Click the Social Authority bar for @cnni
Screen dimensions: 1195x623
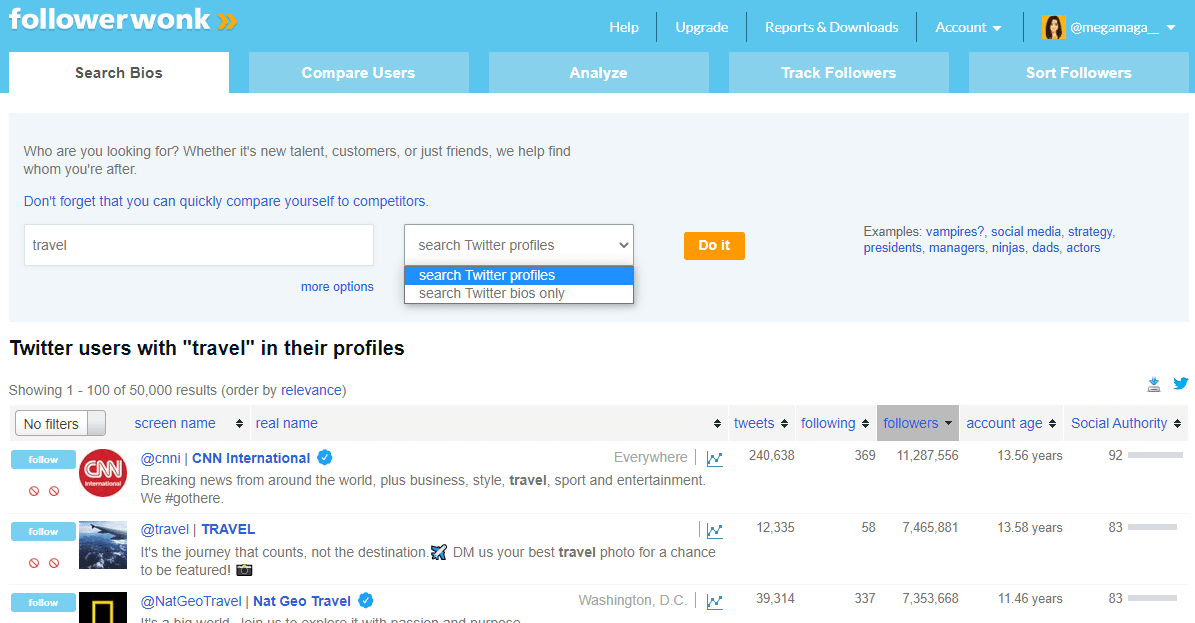click(1155, 455)
